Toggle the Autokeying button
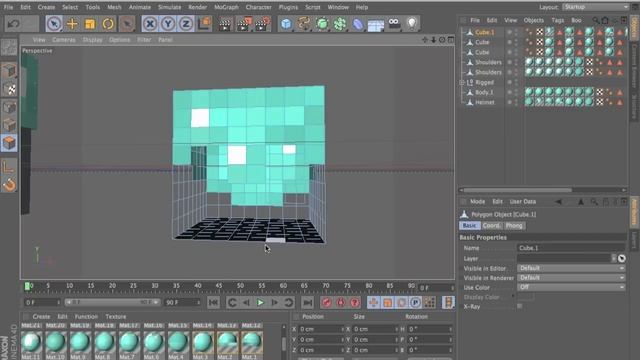The width and height of the screenshot is (640, 360). 341,302
